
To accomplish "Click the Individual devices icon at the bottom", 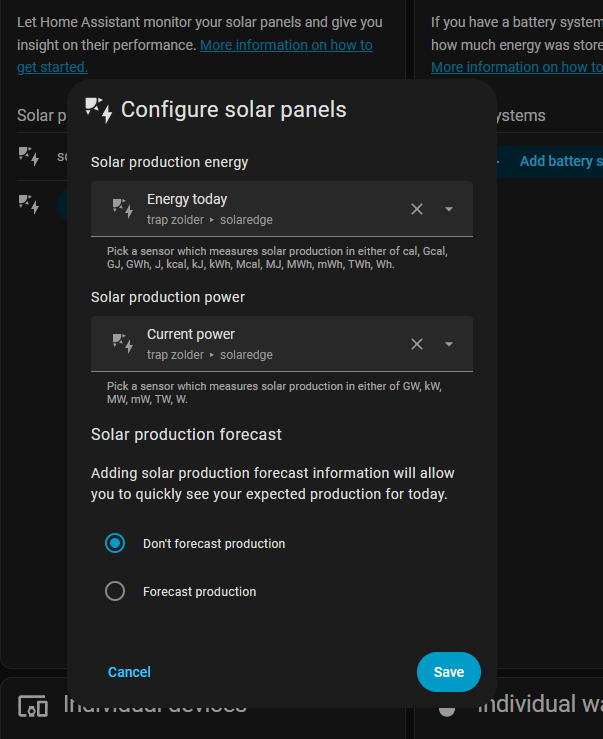I will click(x=33, y=707).
